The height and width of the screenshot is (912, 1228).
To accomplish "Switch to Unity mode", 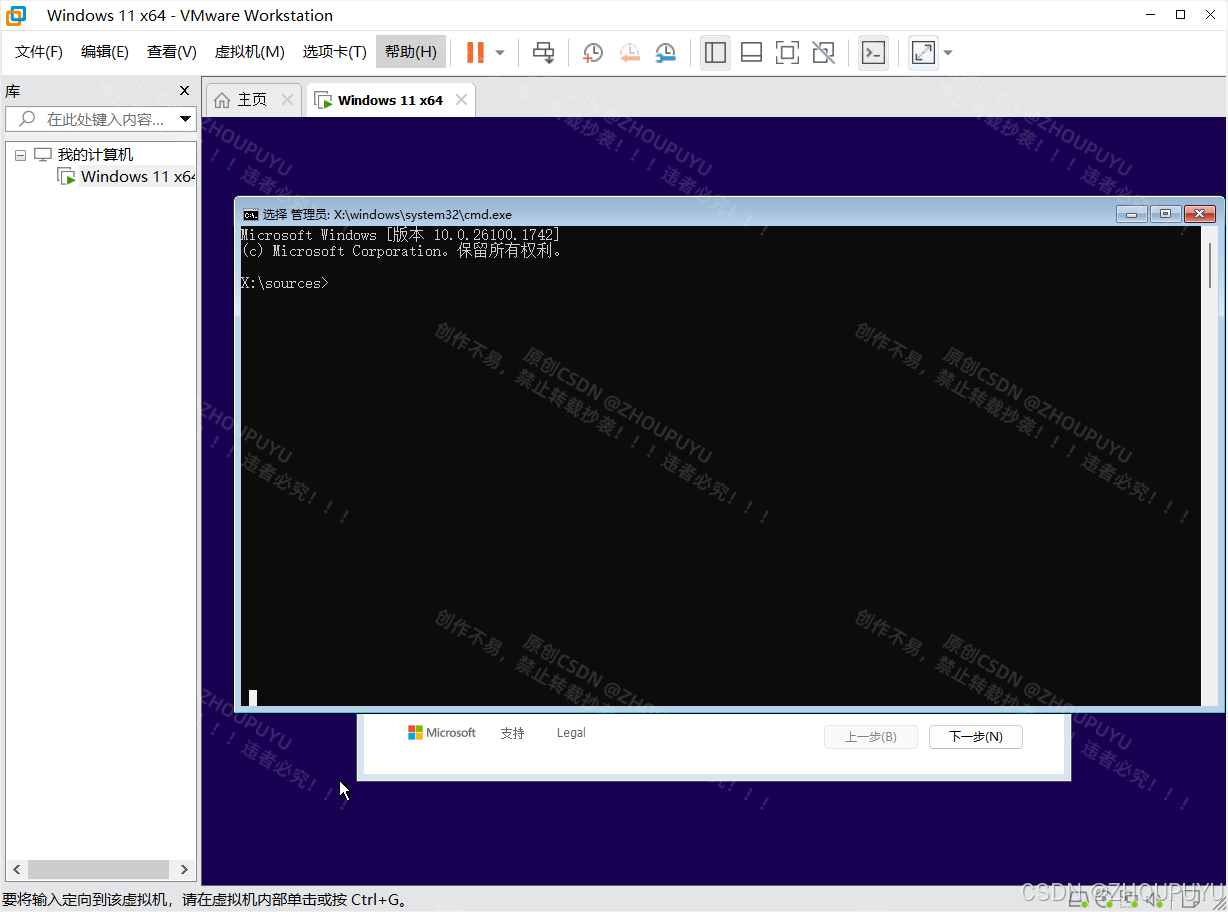I will point(824,53).
